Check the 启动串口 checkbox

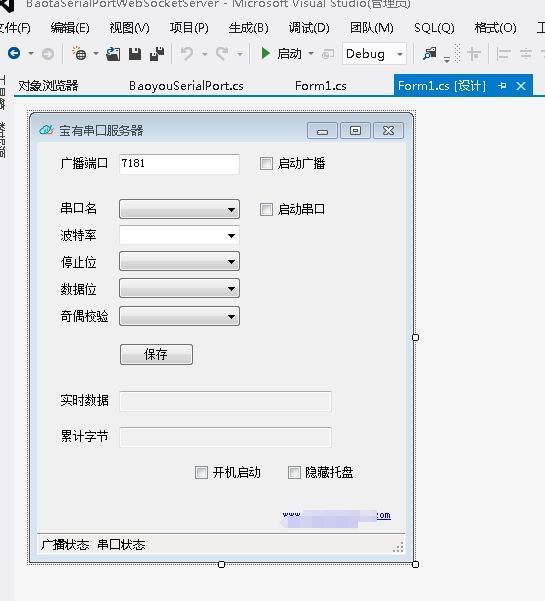point(266,209)
